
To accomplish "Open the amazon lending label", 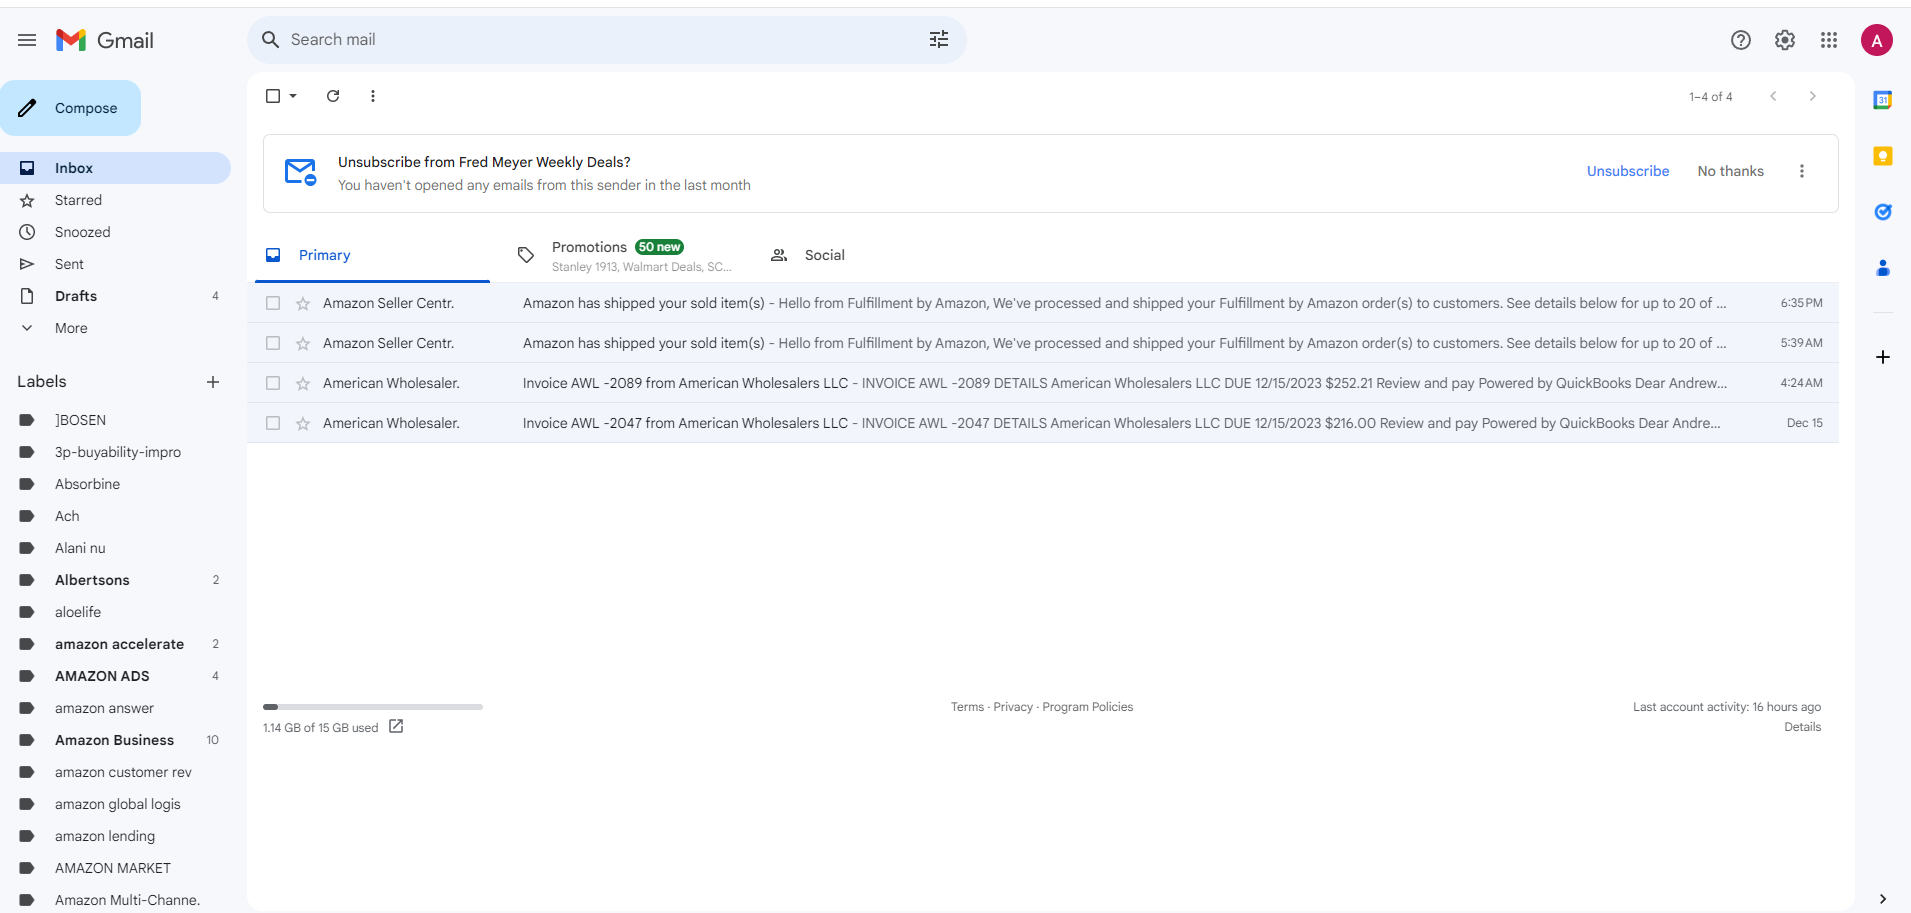I will pos(115,836).
